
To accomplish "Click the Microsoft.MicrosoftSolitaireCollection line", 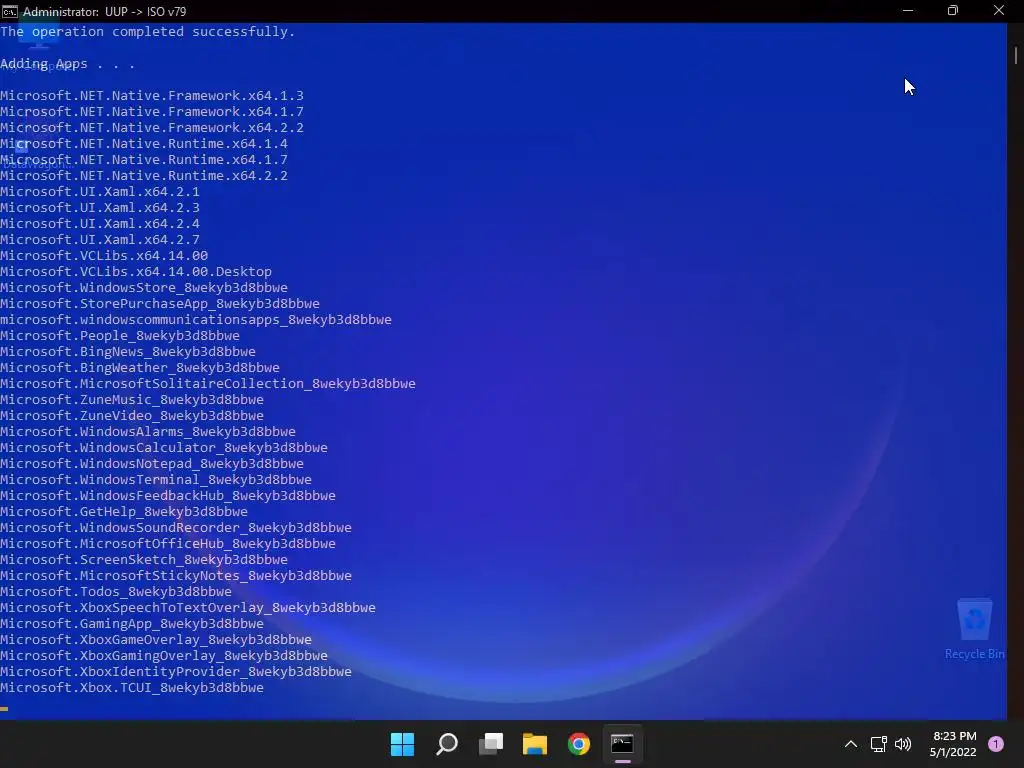I will click(208, 383).
